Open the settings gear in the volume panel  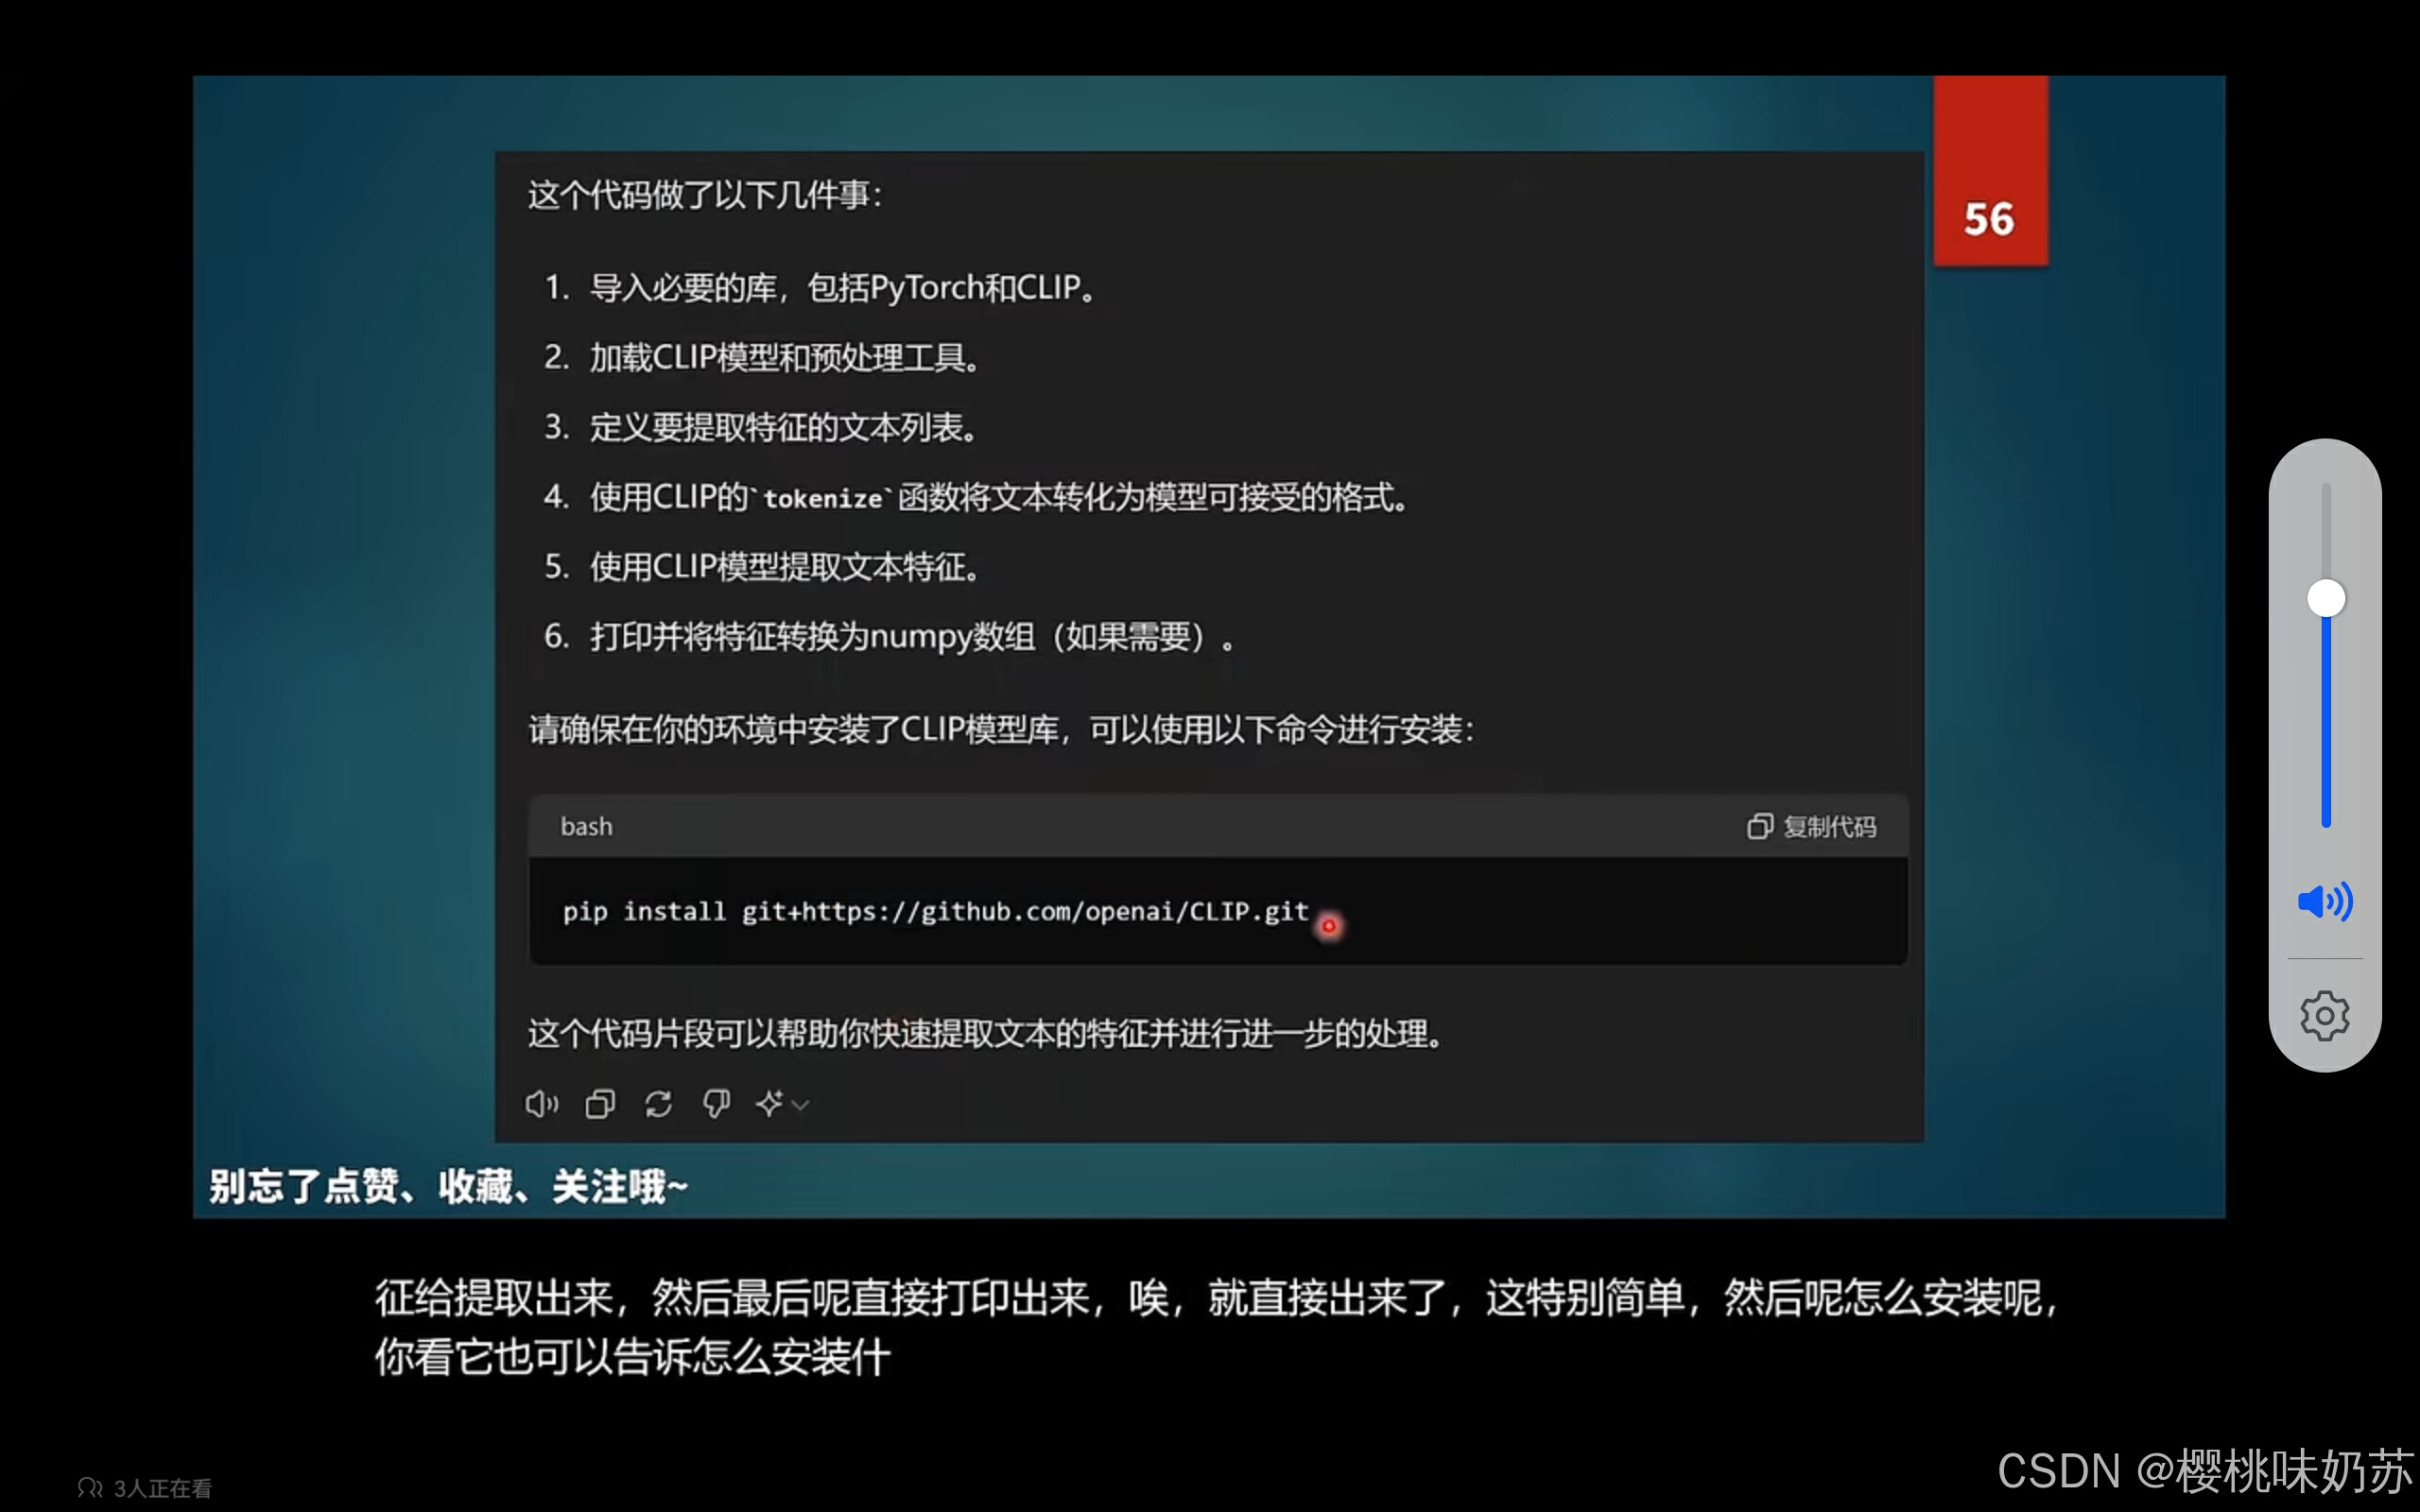click(x=2324, y=1016)
